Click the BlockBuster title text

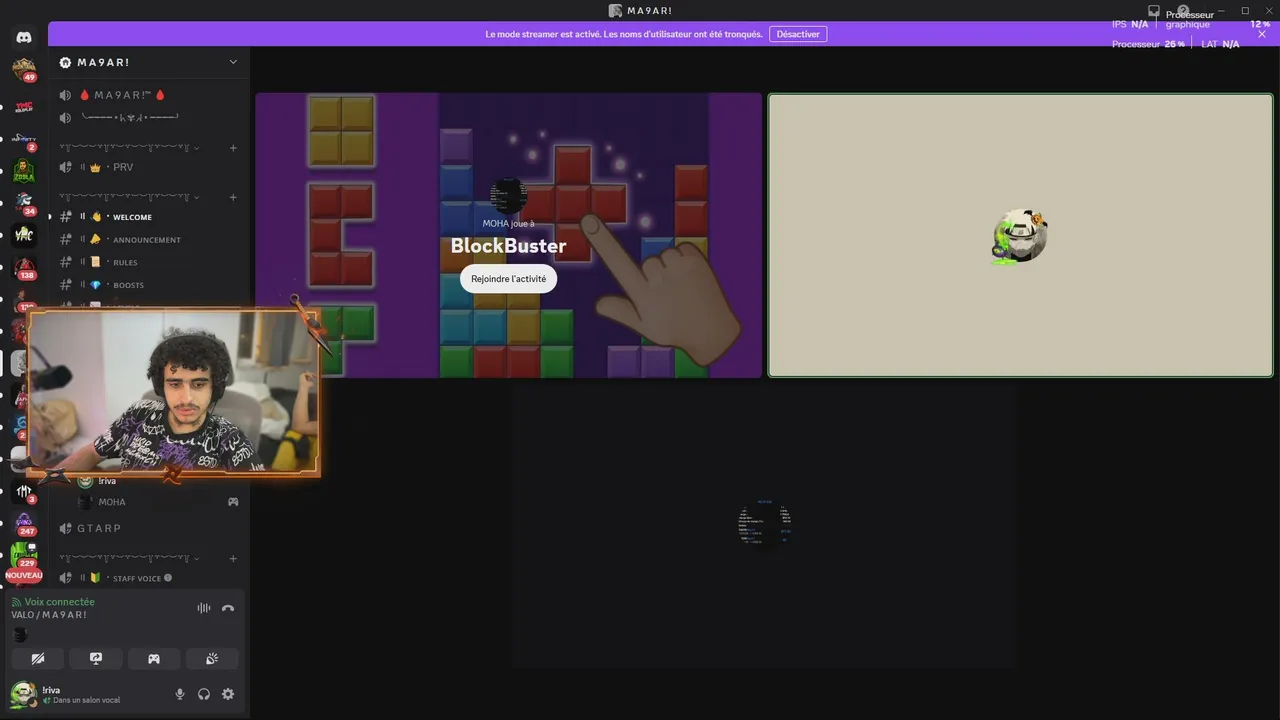click(x=508, y=246)
